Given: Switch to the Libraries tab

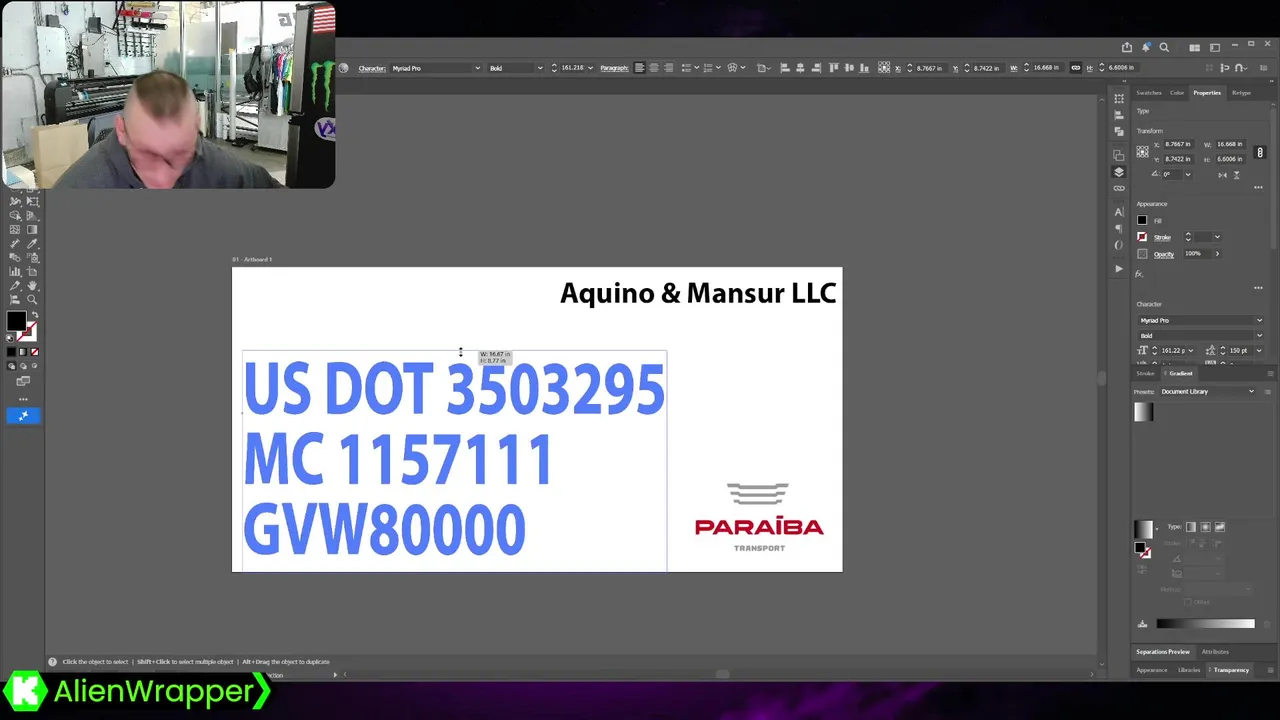Looking at the screenshot, I should click(x=1189, y=670).
